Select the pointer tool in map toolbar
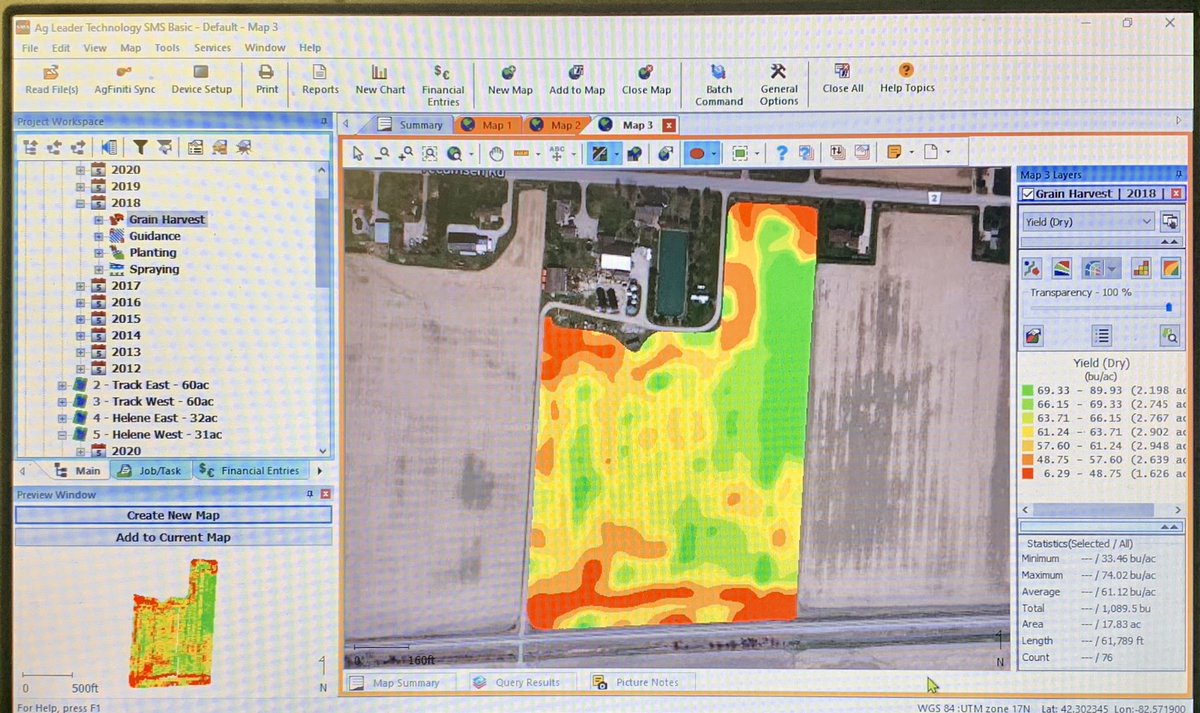 coord(358,153)
